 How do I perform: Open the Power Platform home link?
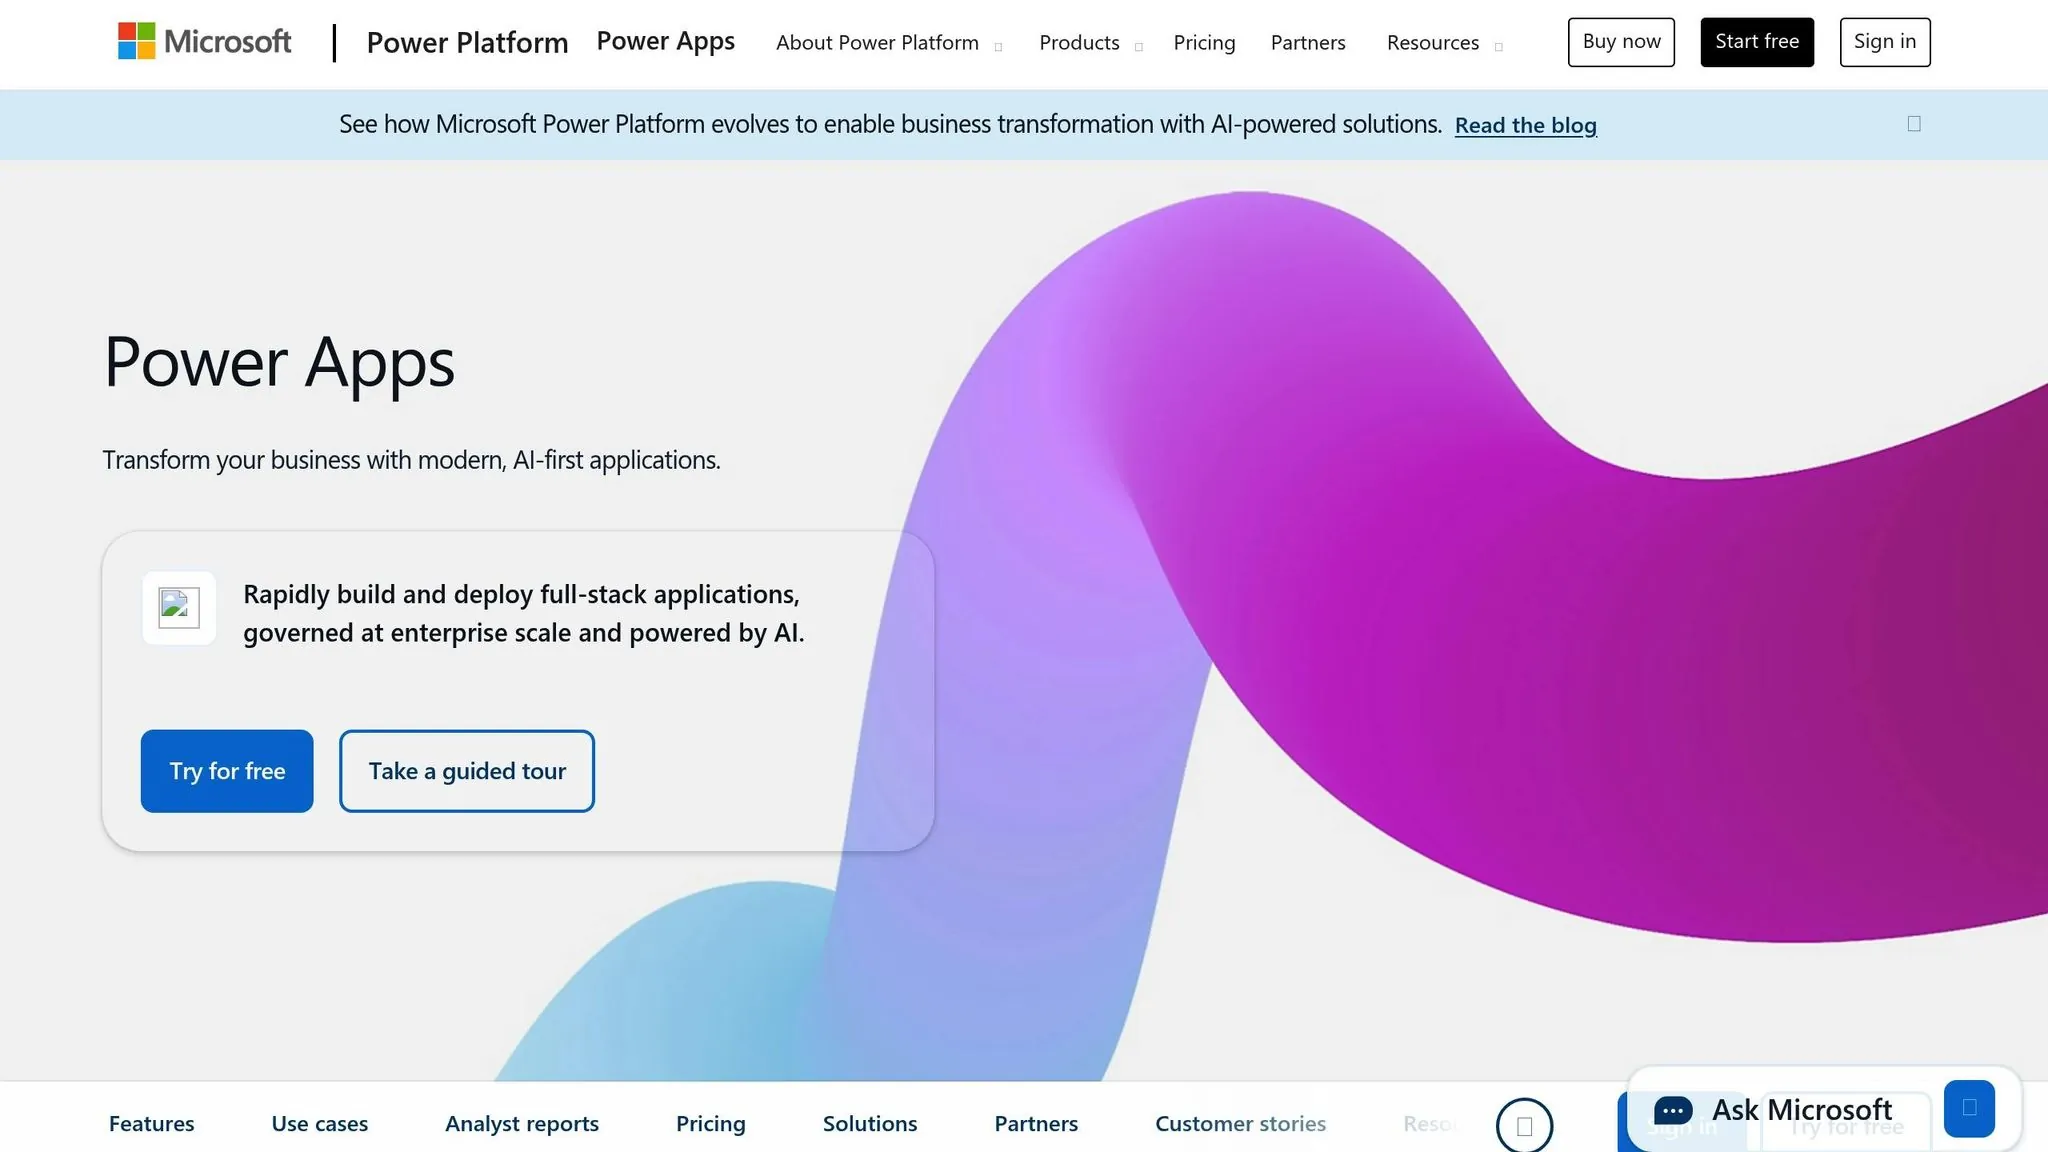pos(467,42)
